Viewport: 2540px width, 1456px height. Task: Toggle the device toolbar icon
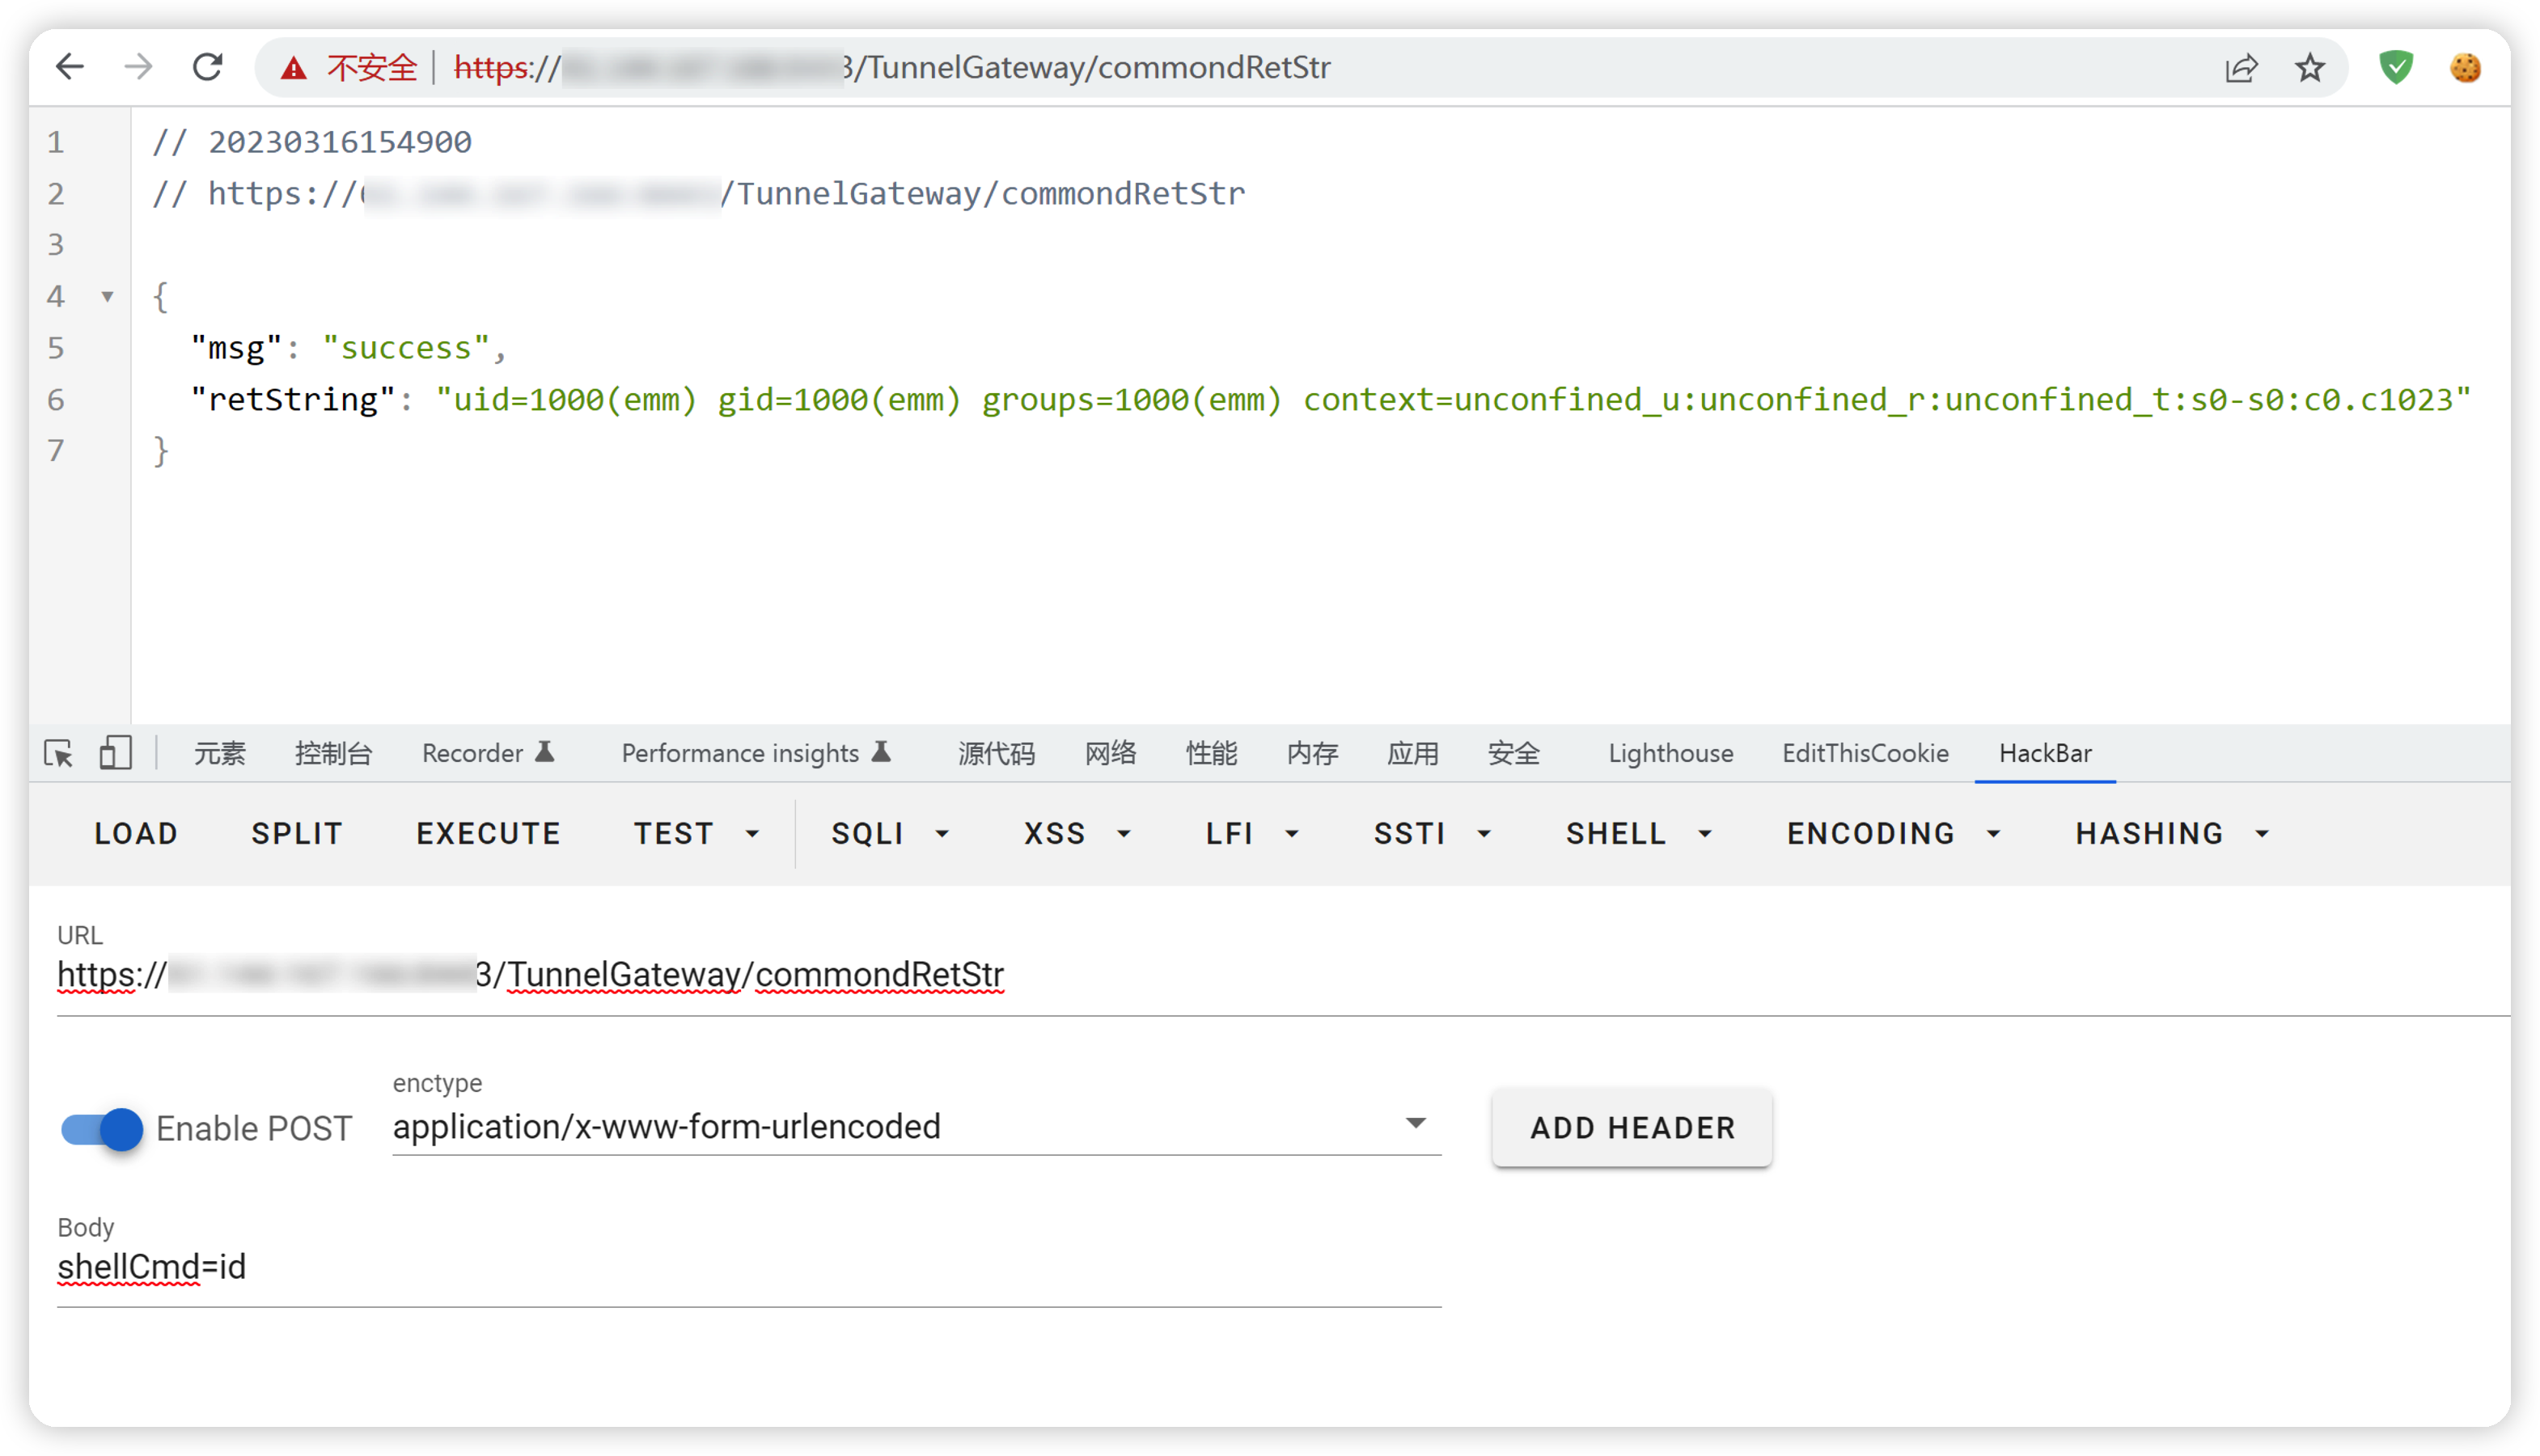(x=115, y=753)
